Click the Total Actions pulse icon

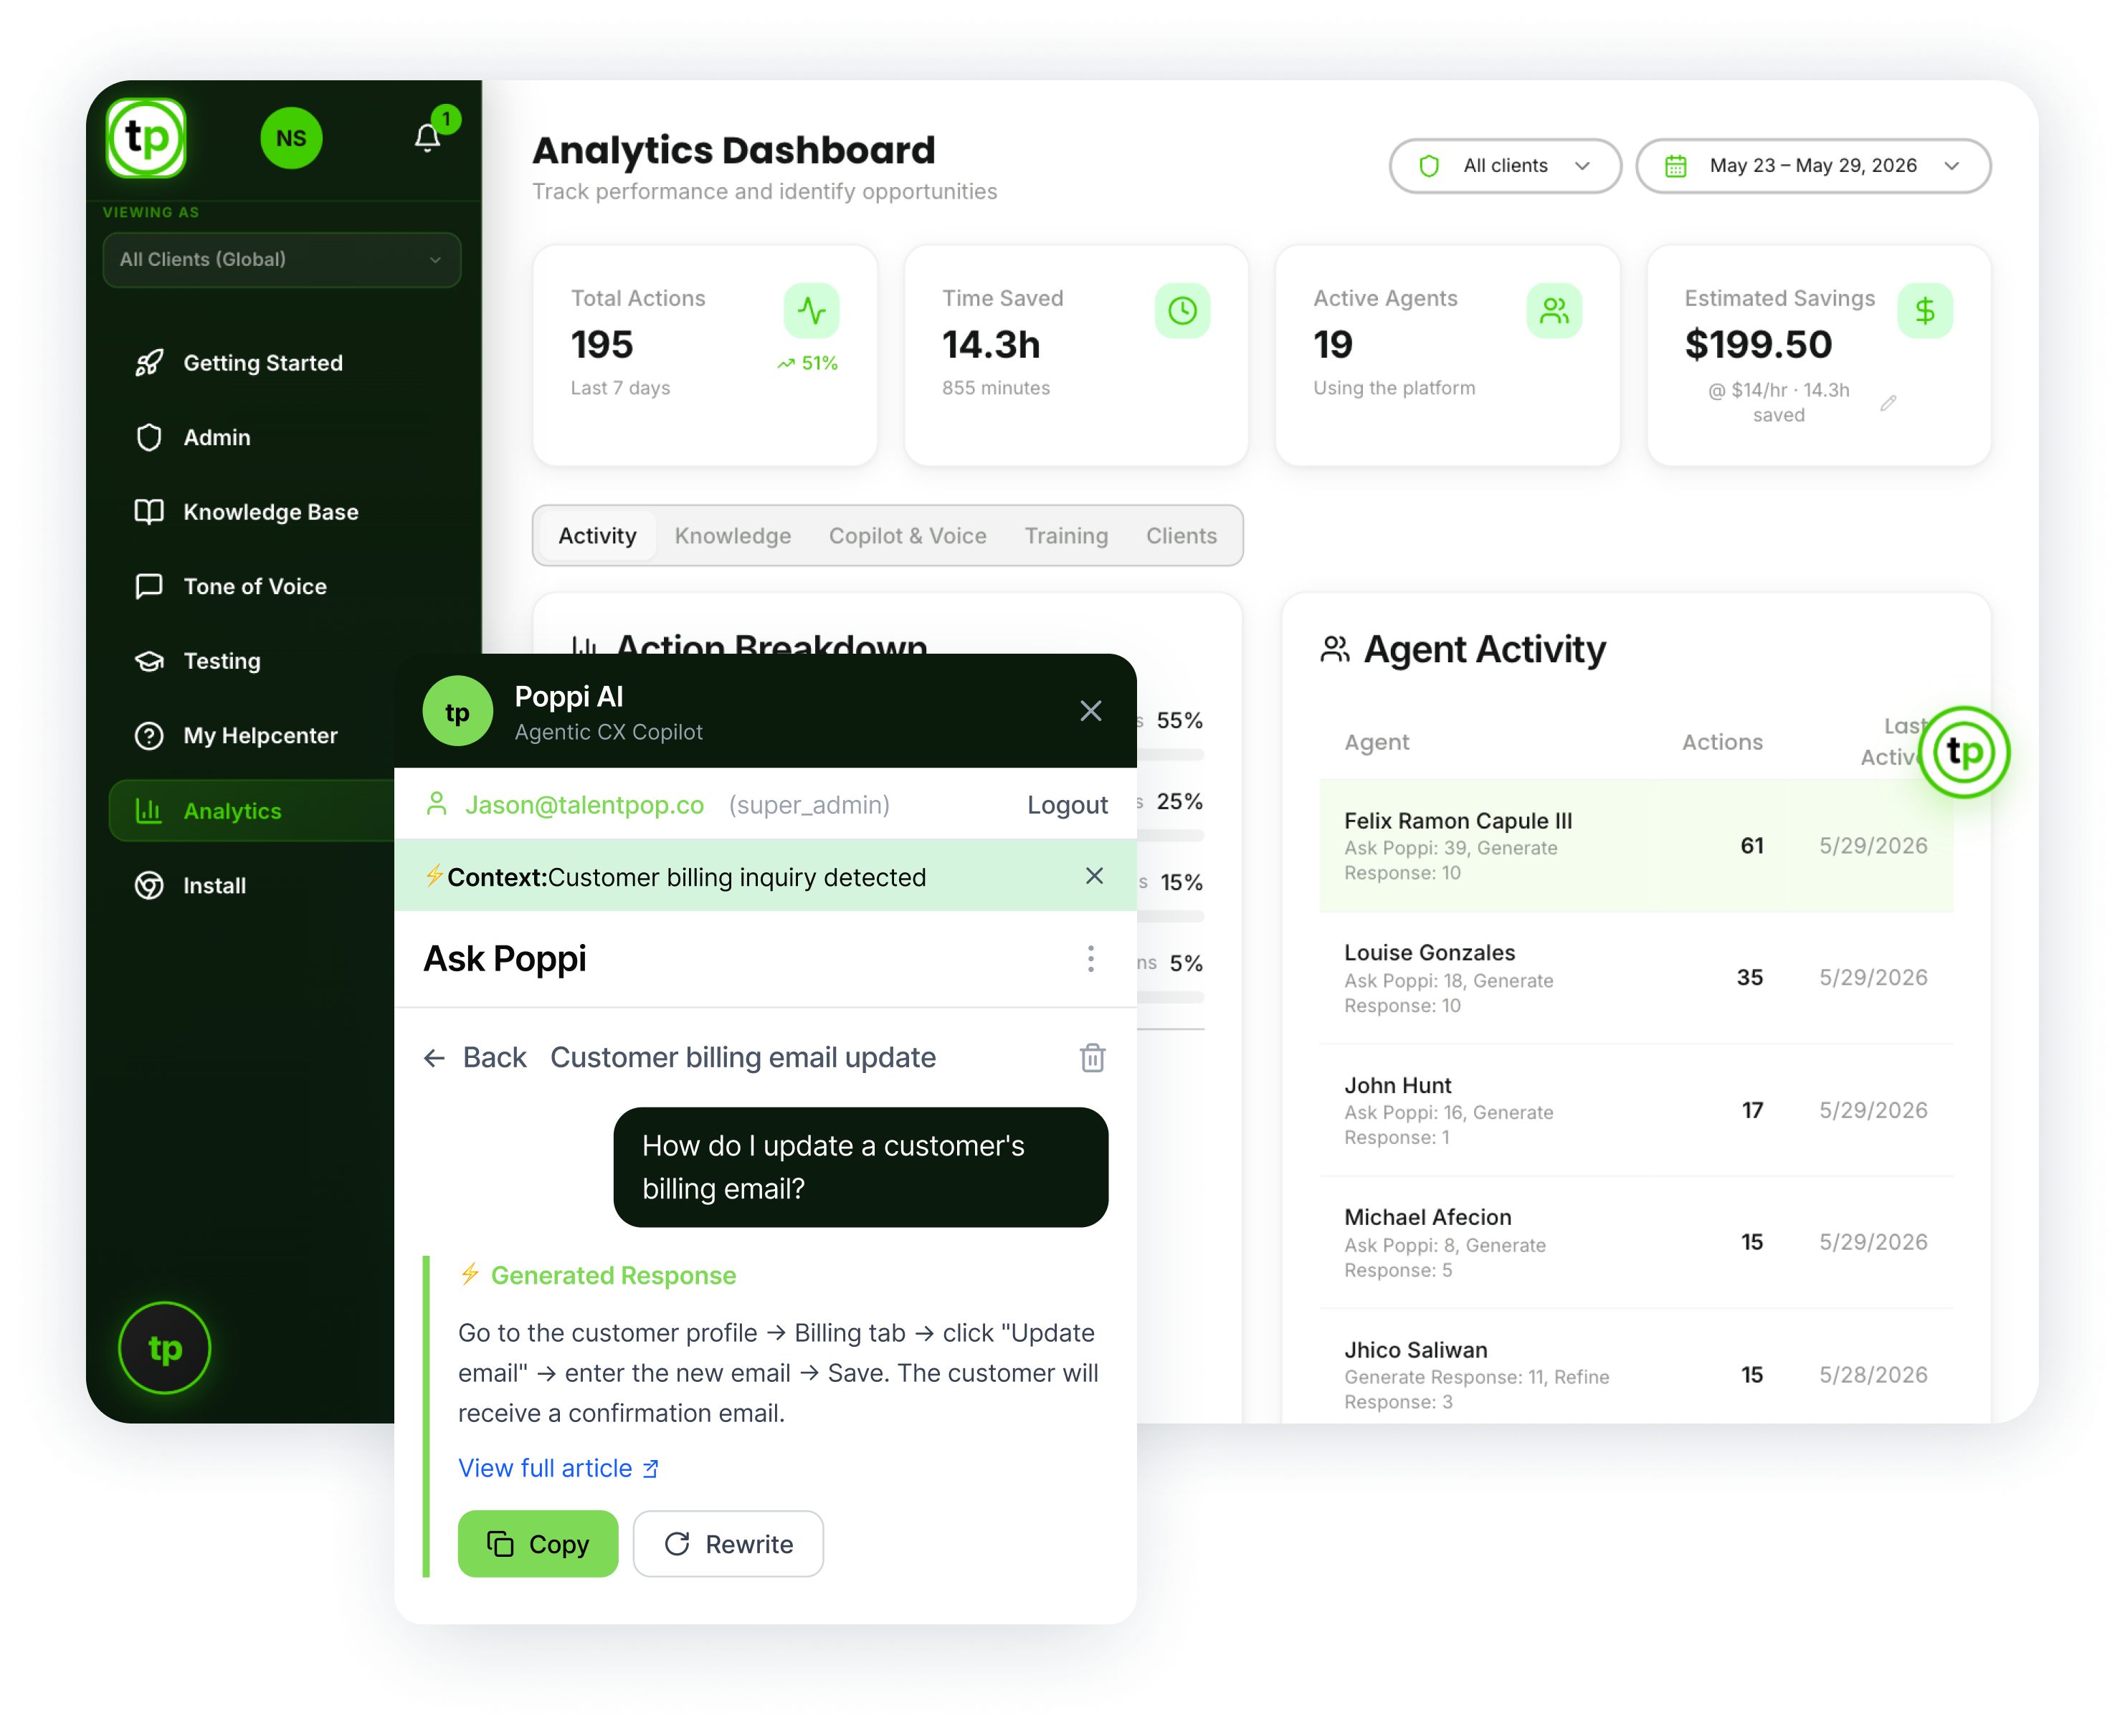(x=811, y=311)
